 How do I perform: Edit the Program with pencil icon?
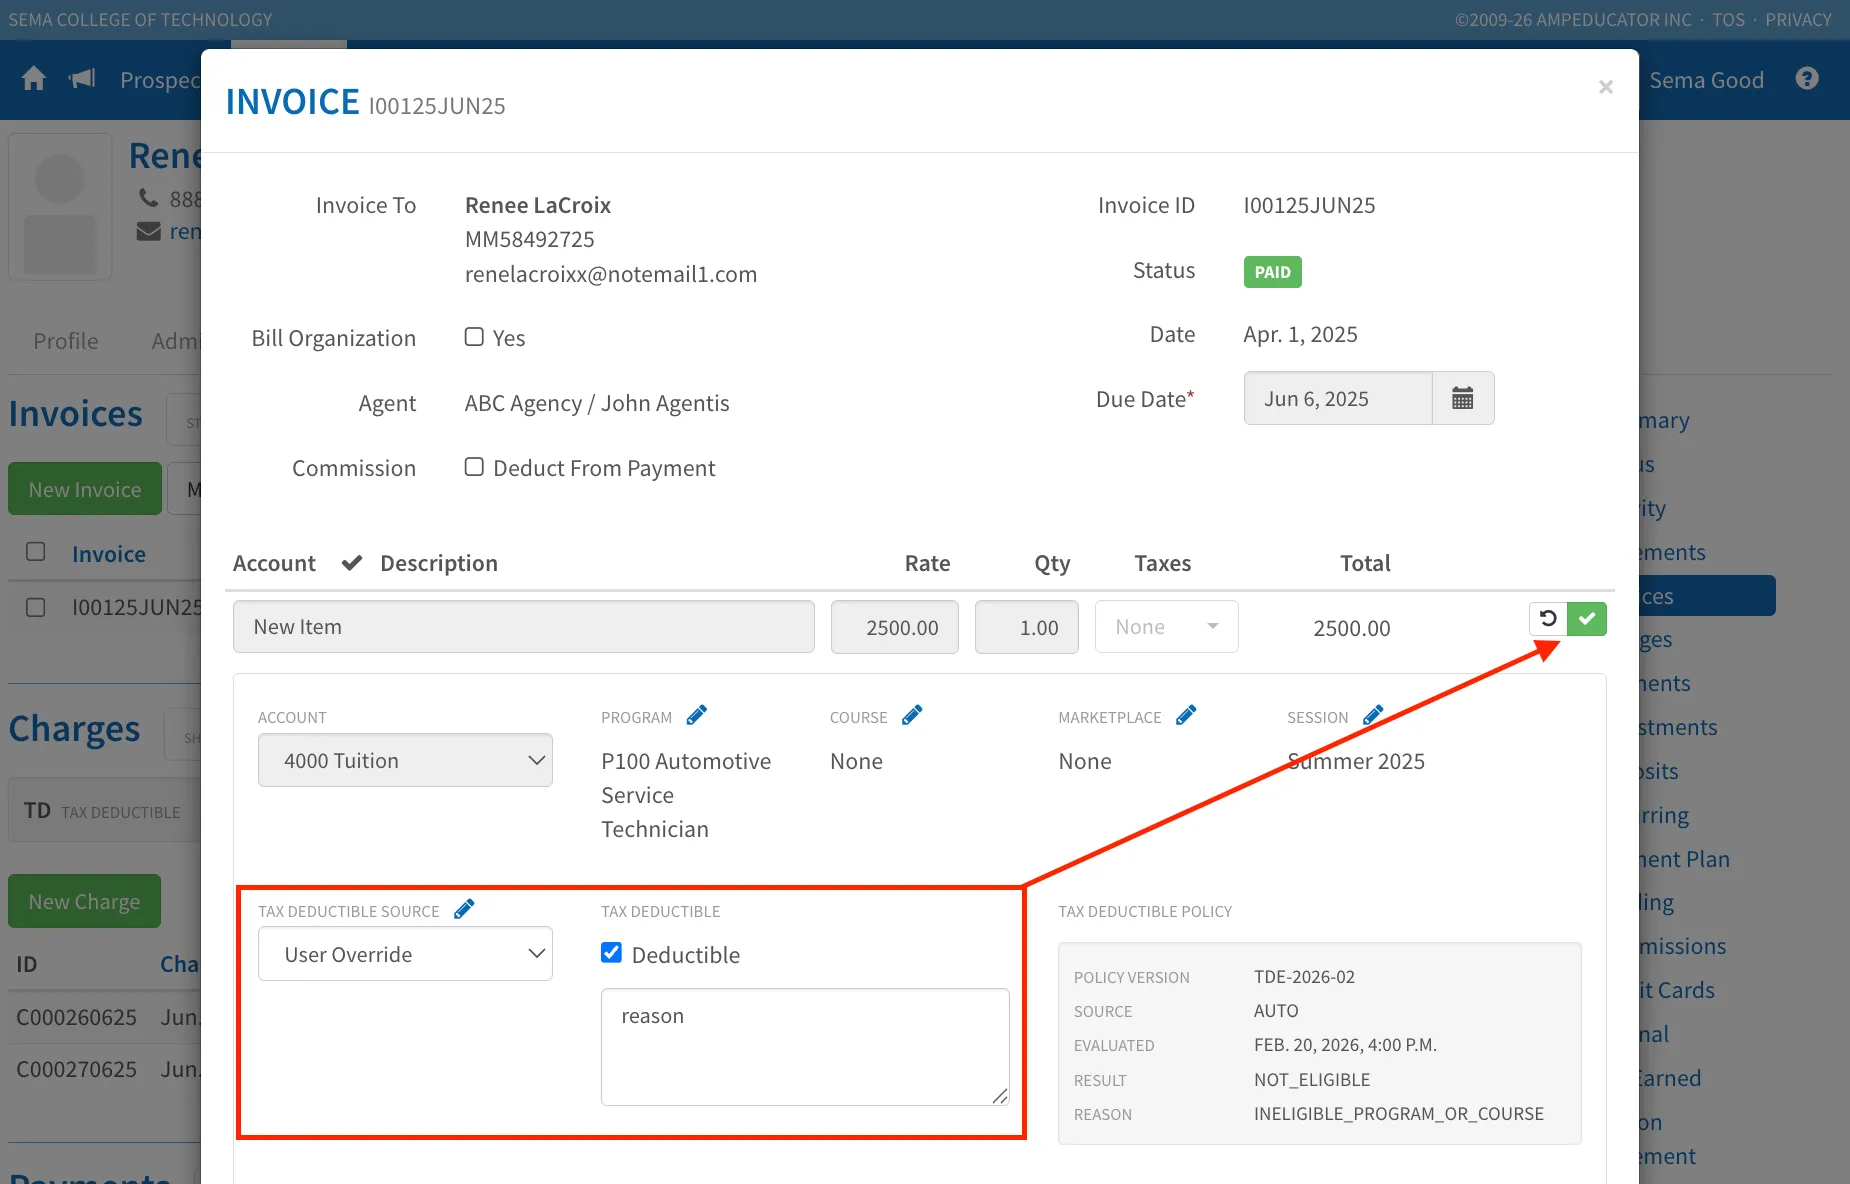697,716
